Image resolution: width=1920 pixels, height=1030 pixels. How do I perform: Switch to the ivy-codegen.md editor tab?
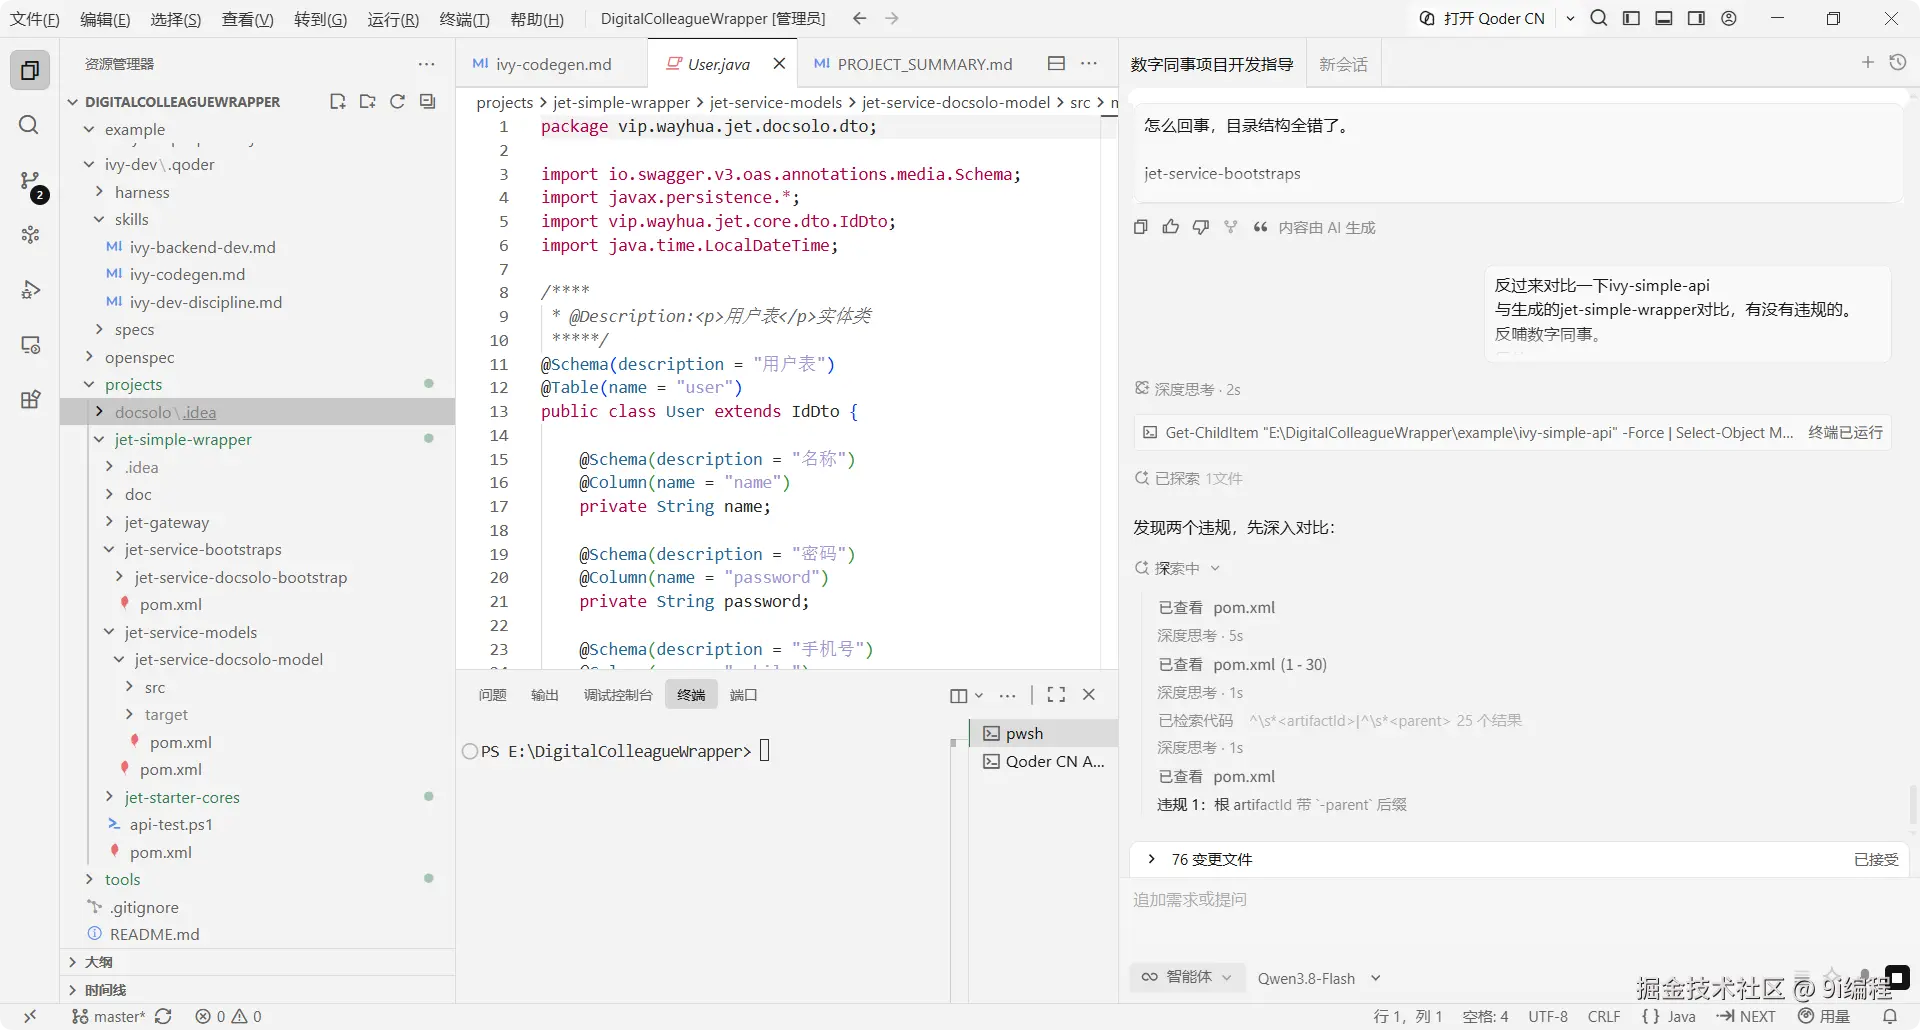553,64
